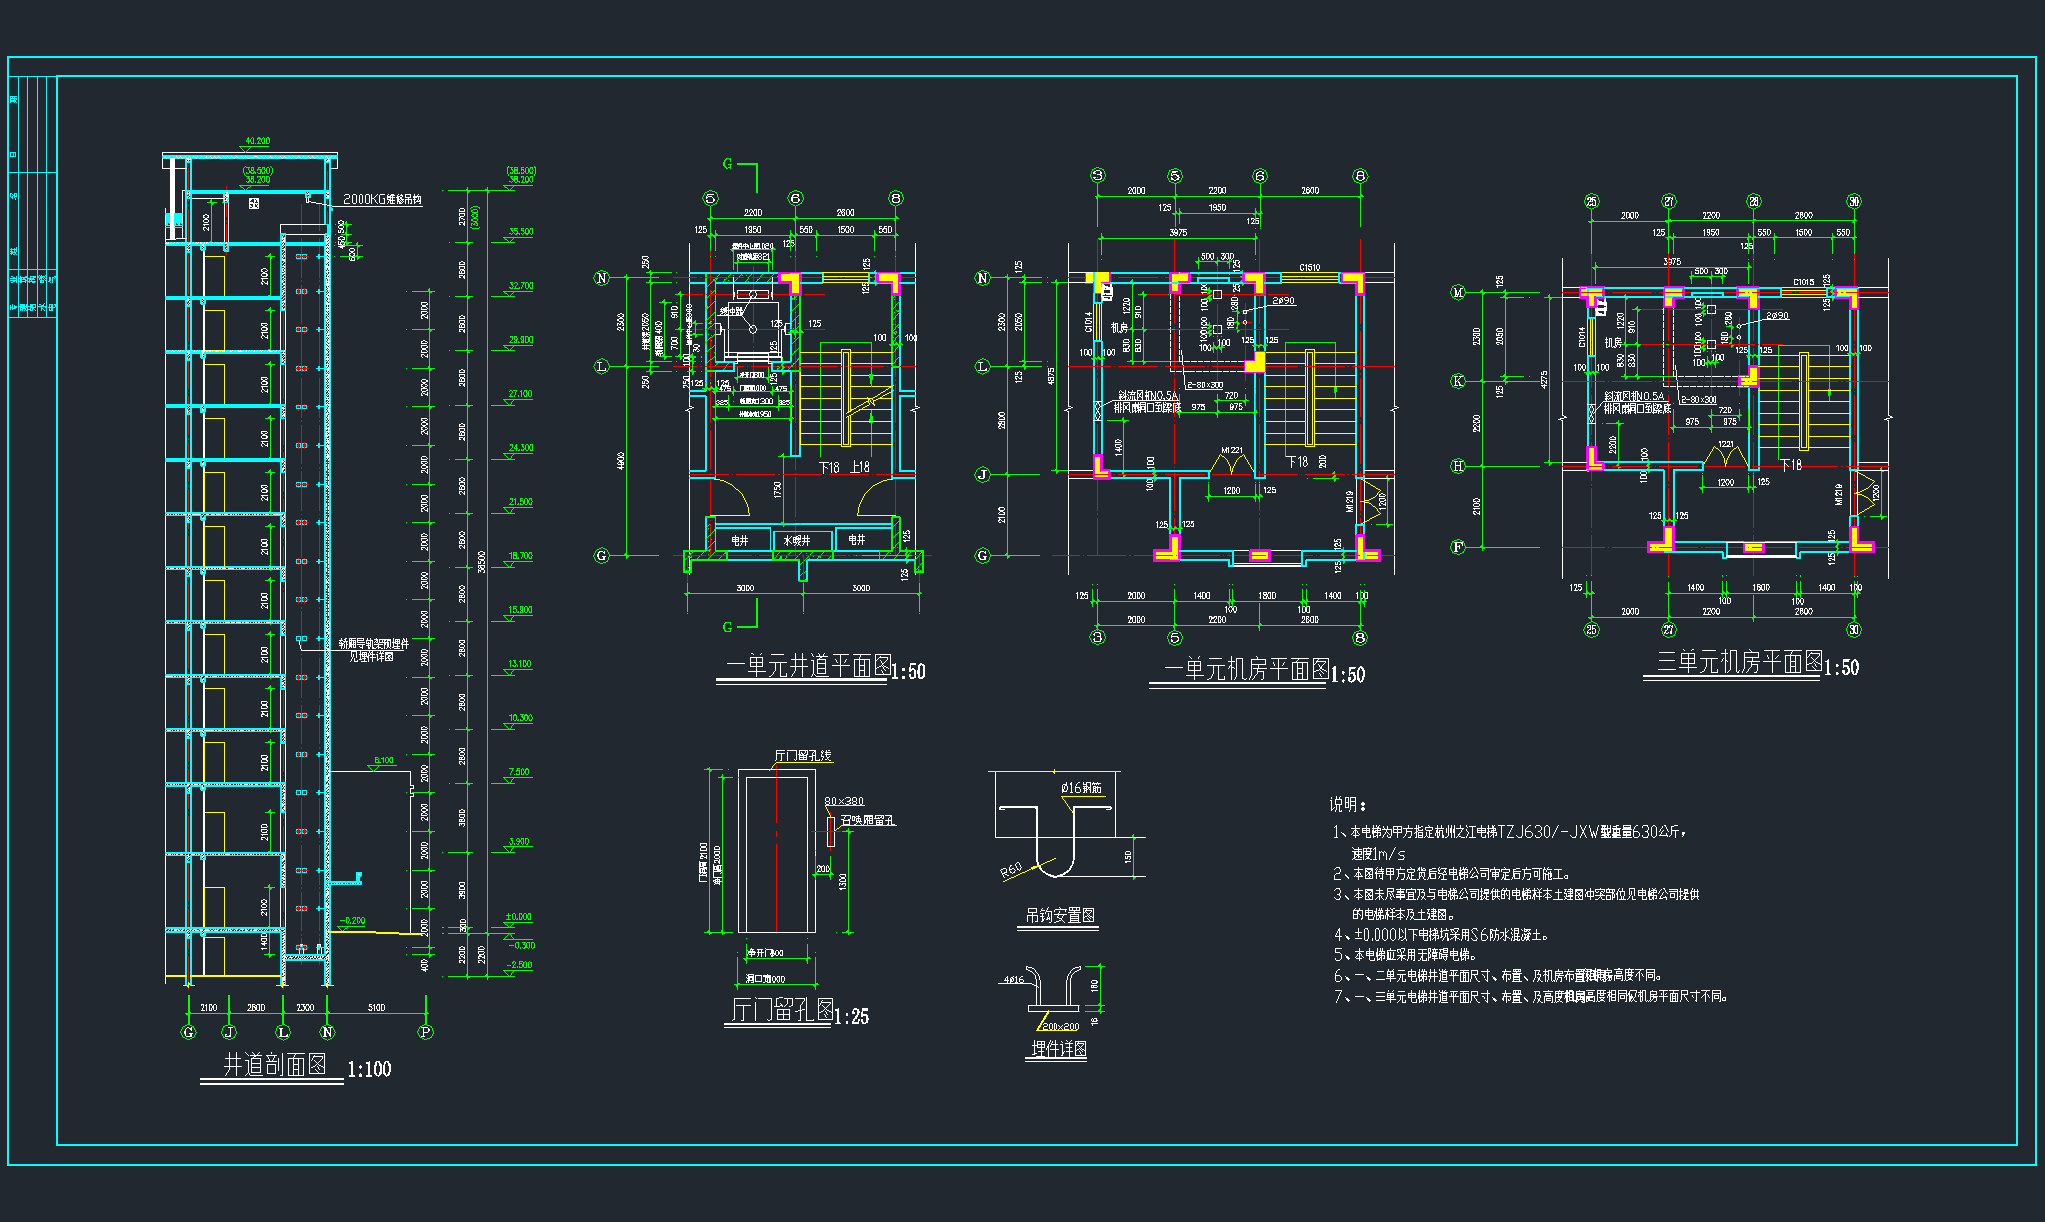Click the Ø16钢筋 rebar label
The height and width of the screenshot is (1222, 2045).
[1081, 788]
